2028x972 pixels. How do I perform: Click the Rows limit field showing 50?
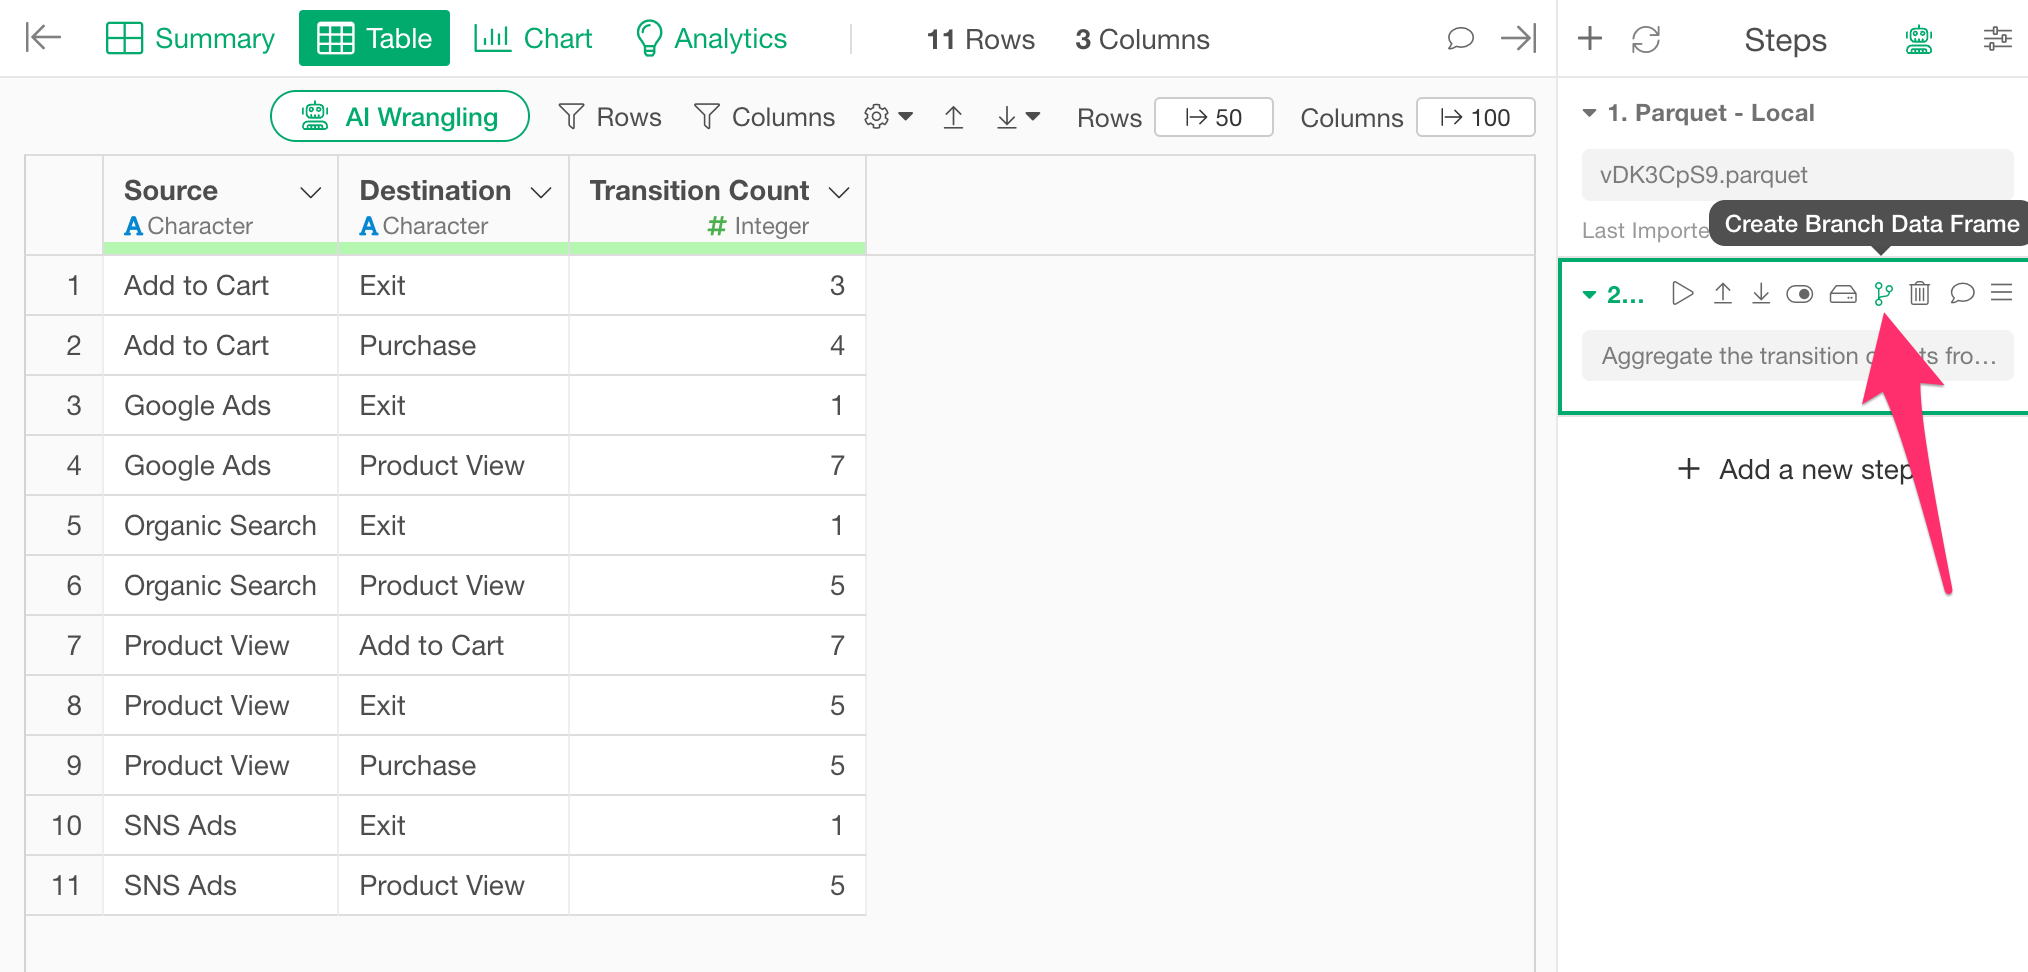tap(1213, 117)
